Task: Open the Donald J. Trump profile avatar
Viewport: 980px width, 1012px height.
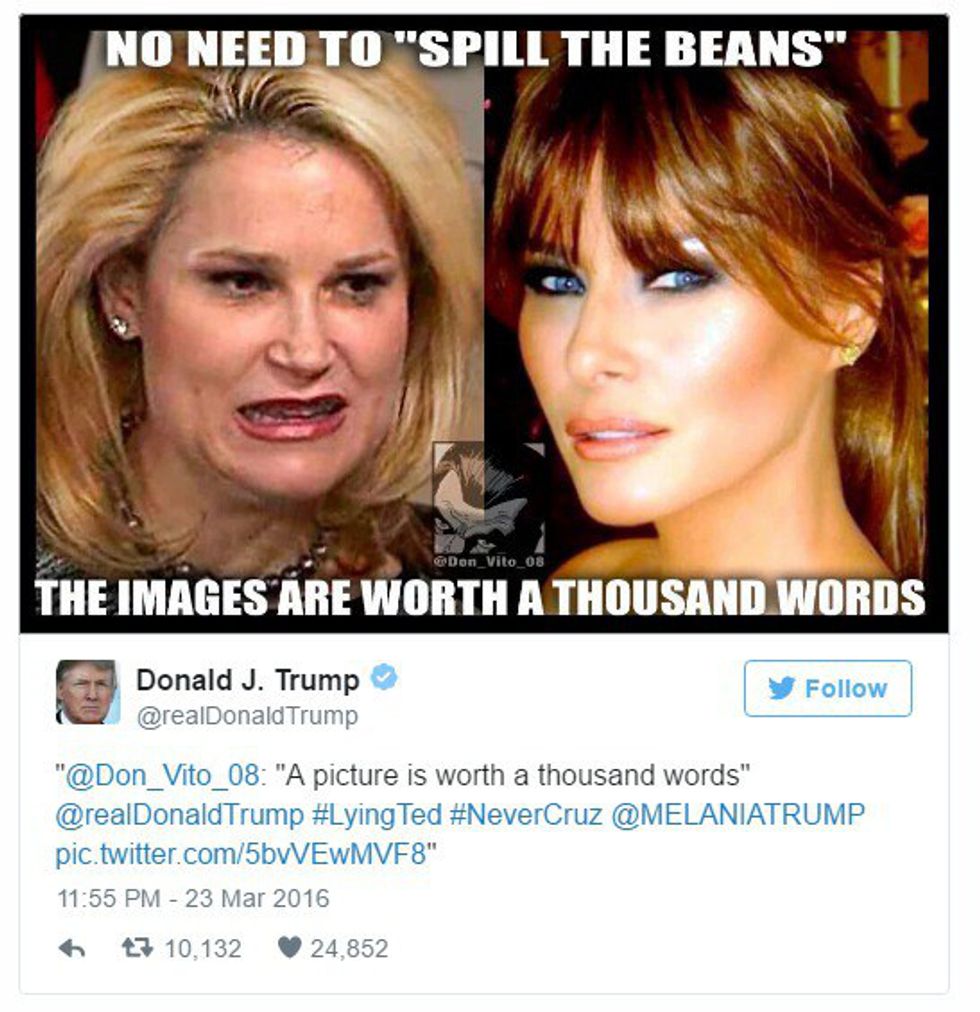Action: (88, 692)
